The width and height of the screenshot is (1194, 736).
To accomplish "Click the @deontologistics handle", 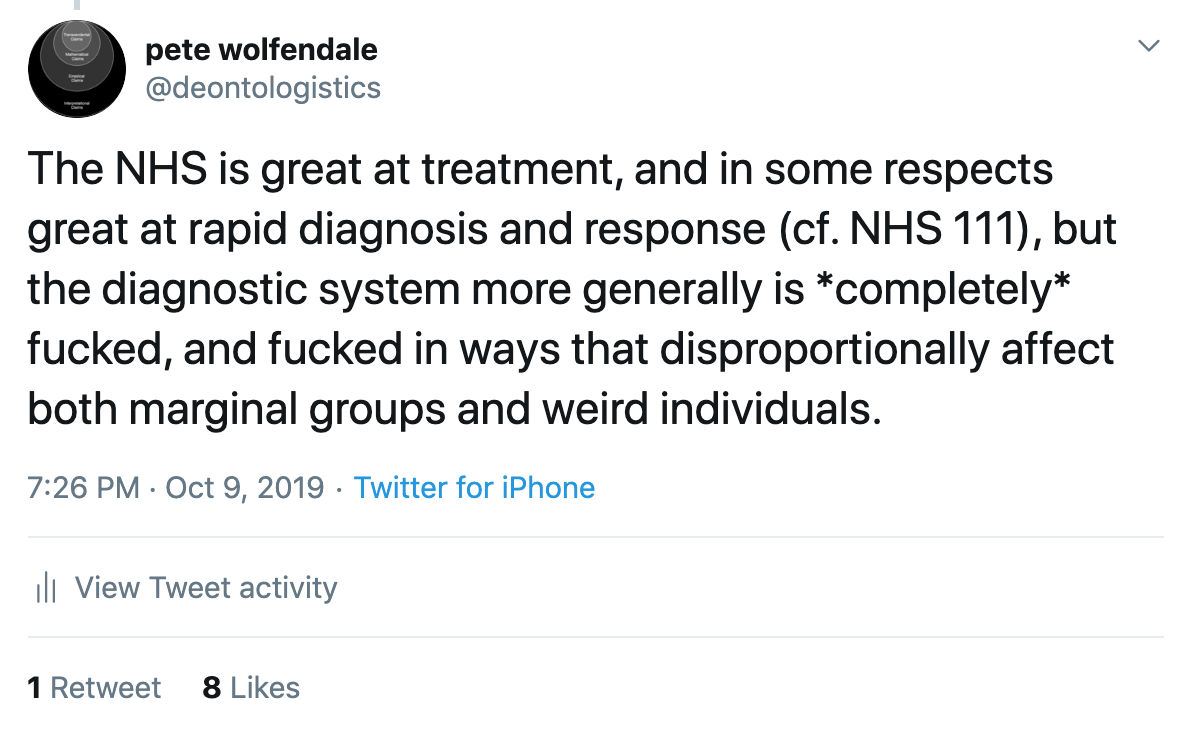I will point(263,88).
